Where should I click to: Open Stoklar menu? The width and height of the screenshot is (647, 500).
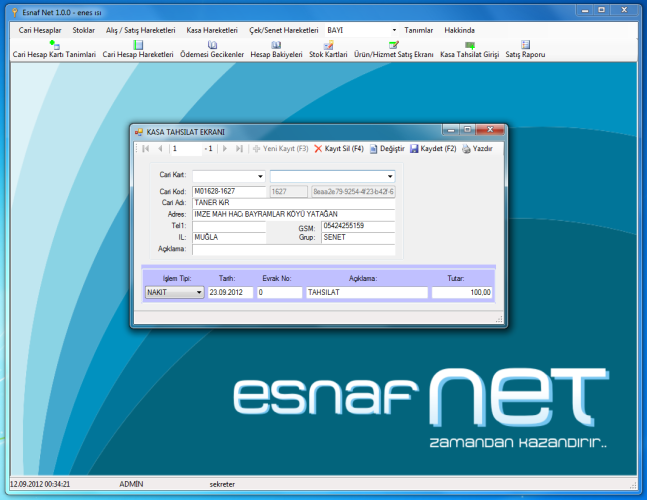tap(83, 30)
